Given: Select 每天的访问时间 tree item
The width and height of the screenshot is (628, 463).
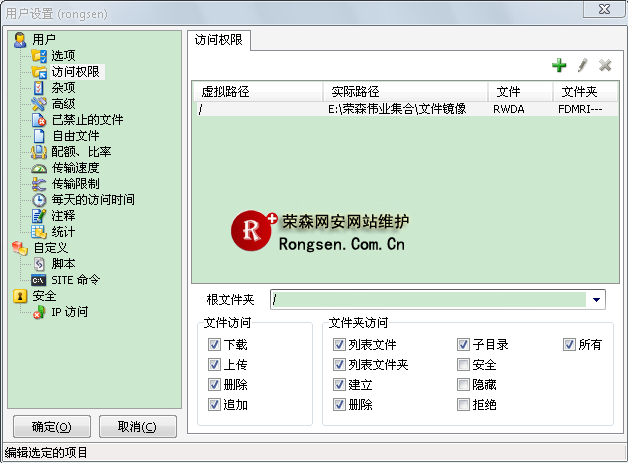Looking at the screenshot, I should coord(93,200).
